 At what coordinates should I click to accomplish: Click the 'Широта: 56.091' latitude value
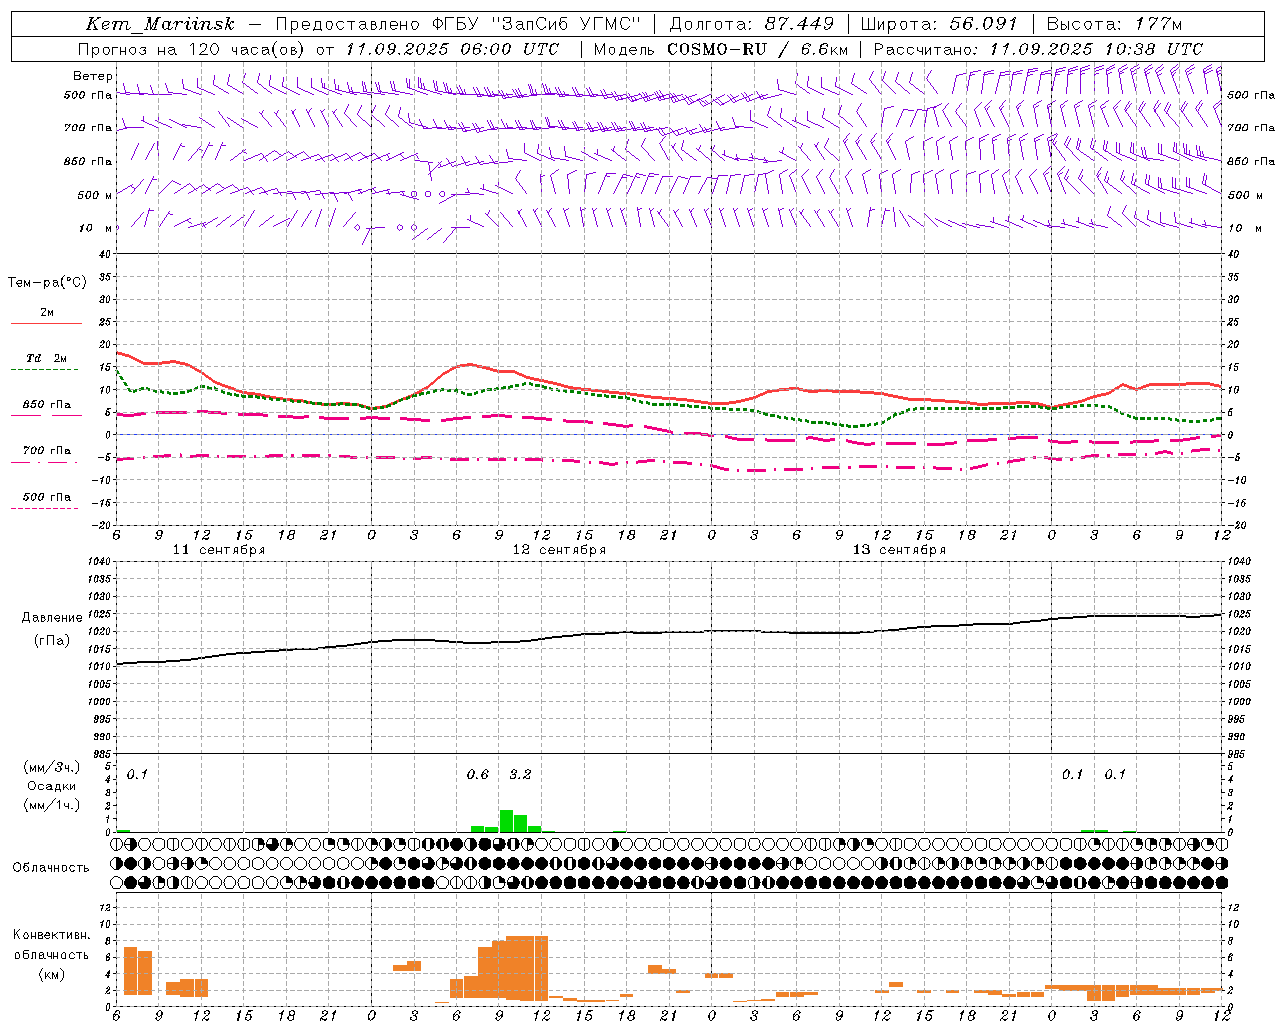tap(939, 24)
